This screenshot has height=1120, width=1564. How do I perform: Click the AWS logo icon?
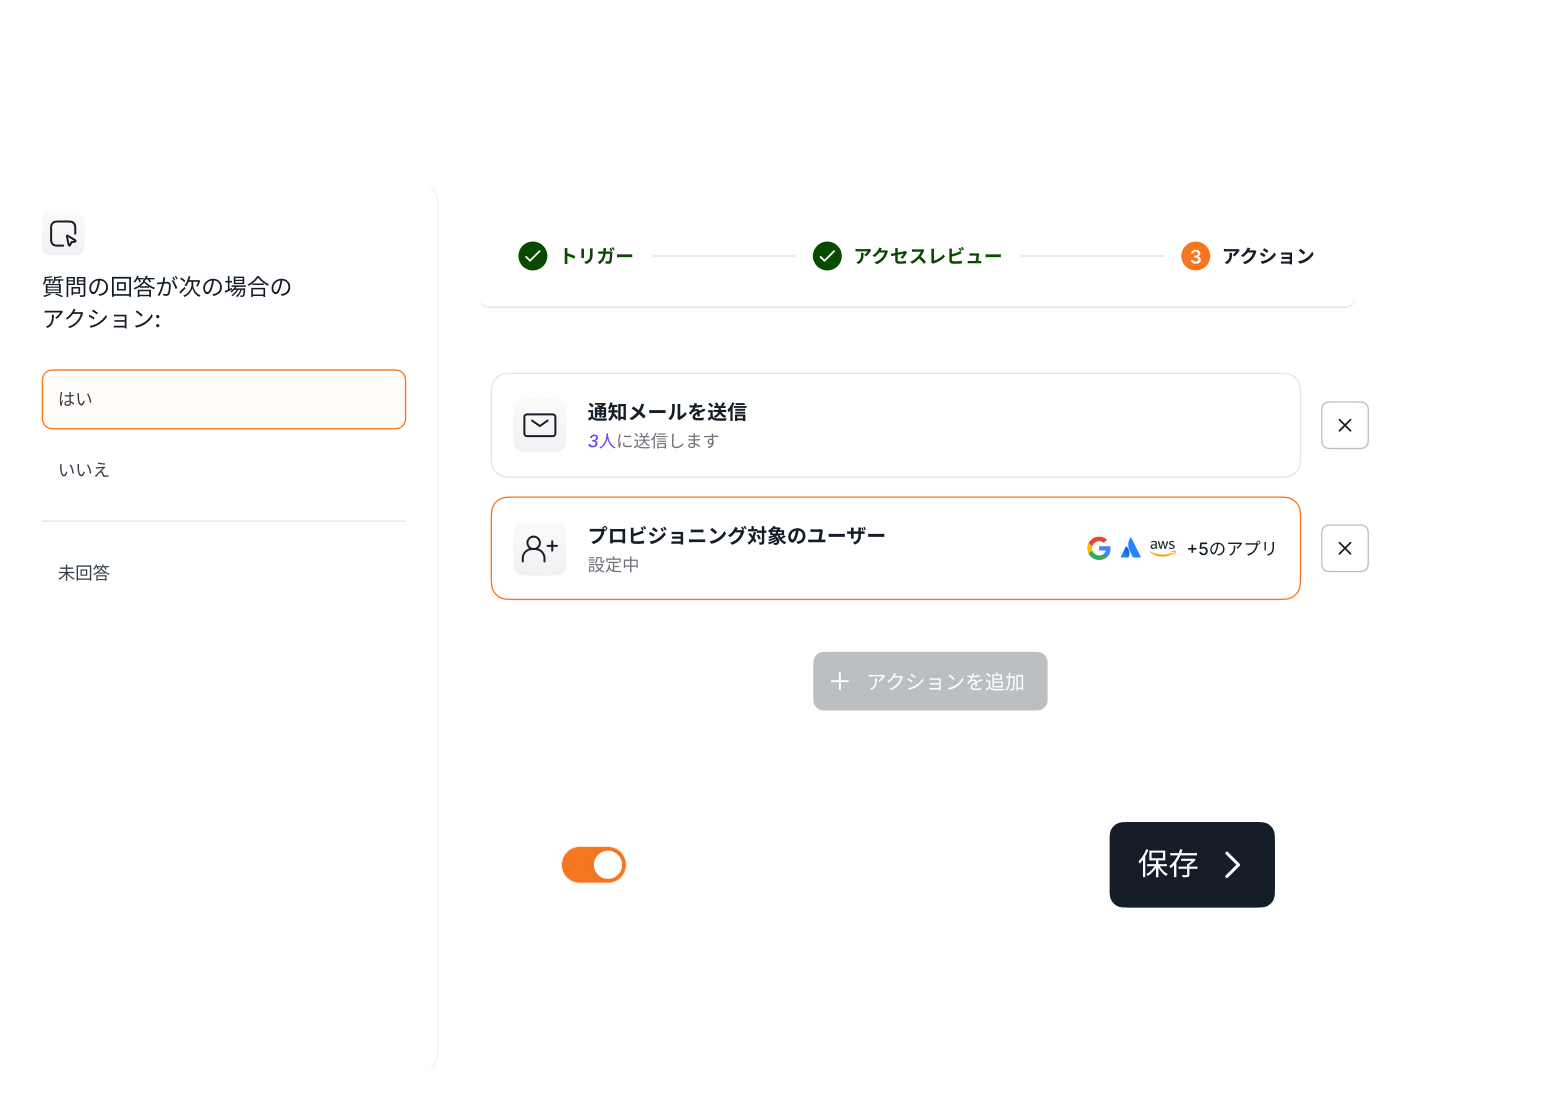1163,548
